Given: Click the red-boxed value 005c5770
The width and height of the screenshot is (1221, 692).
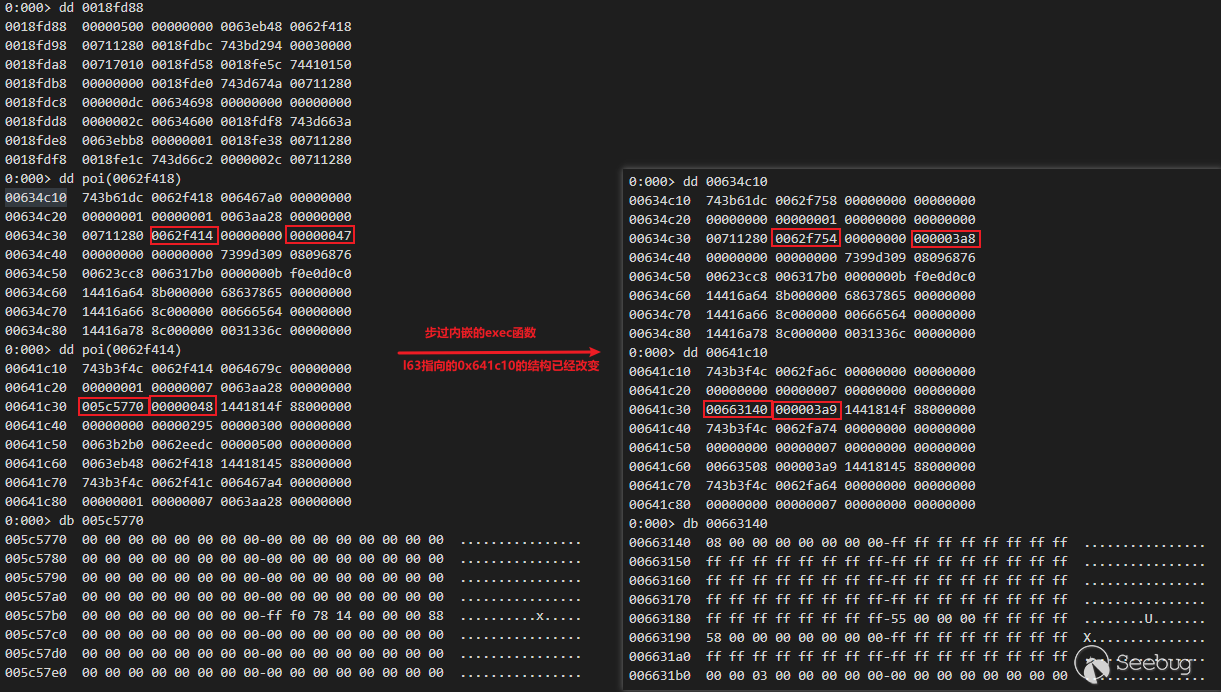Looking at the screenshot, I should pyautogui.click(x=114, y=407).
